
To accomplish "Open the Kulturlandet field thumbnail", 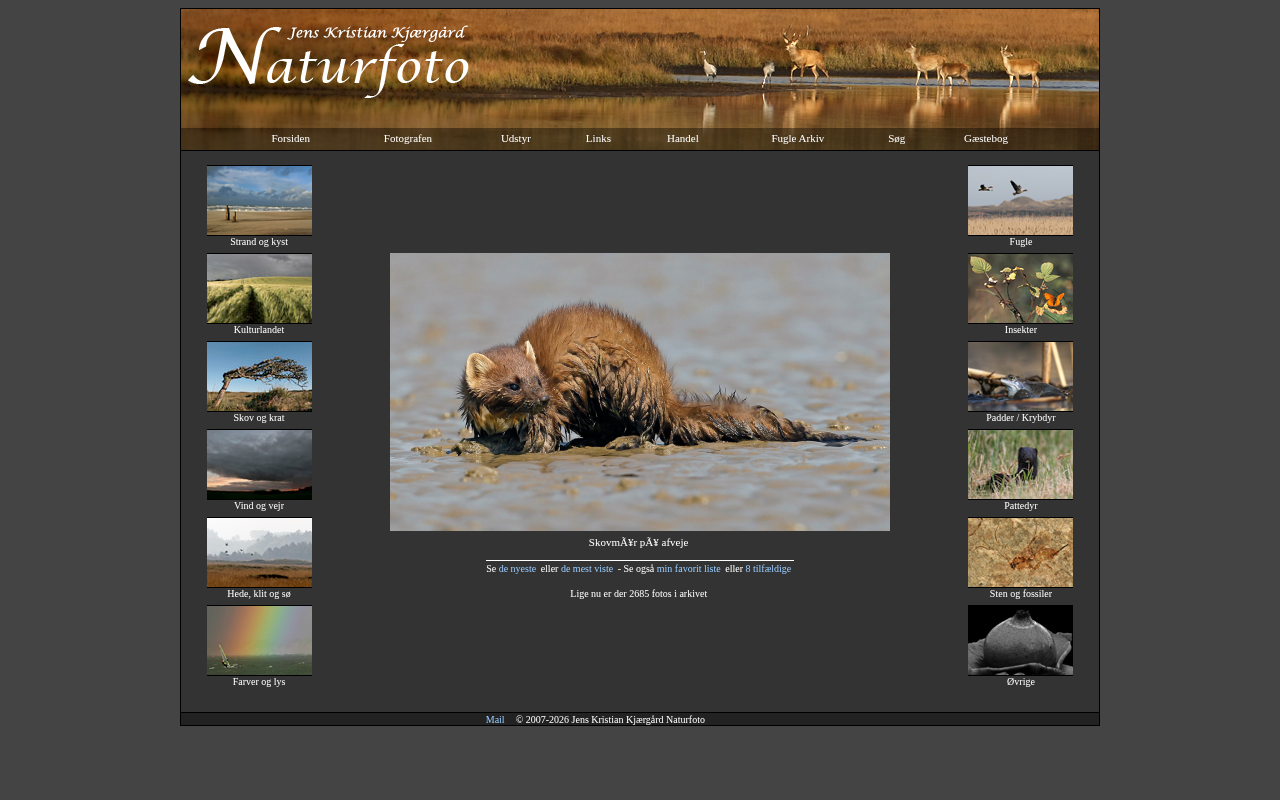I will pos(259,288).
